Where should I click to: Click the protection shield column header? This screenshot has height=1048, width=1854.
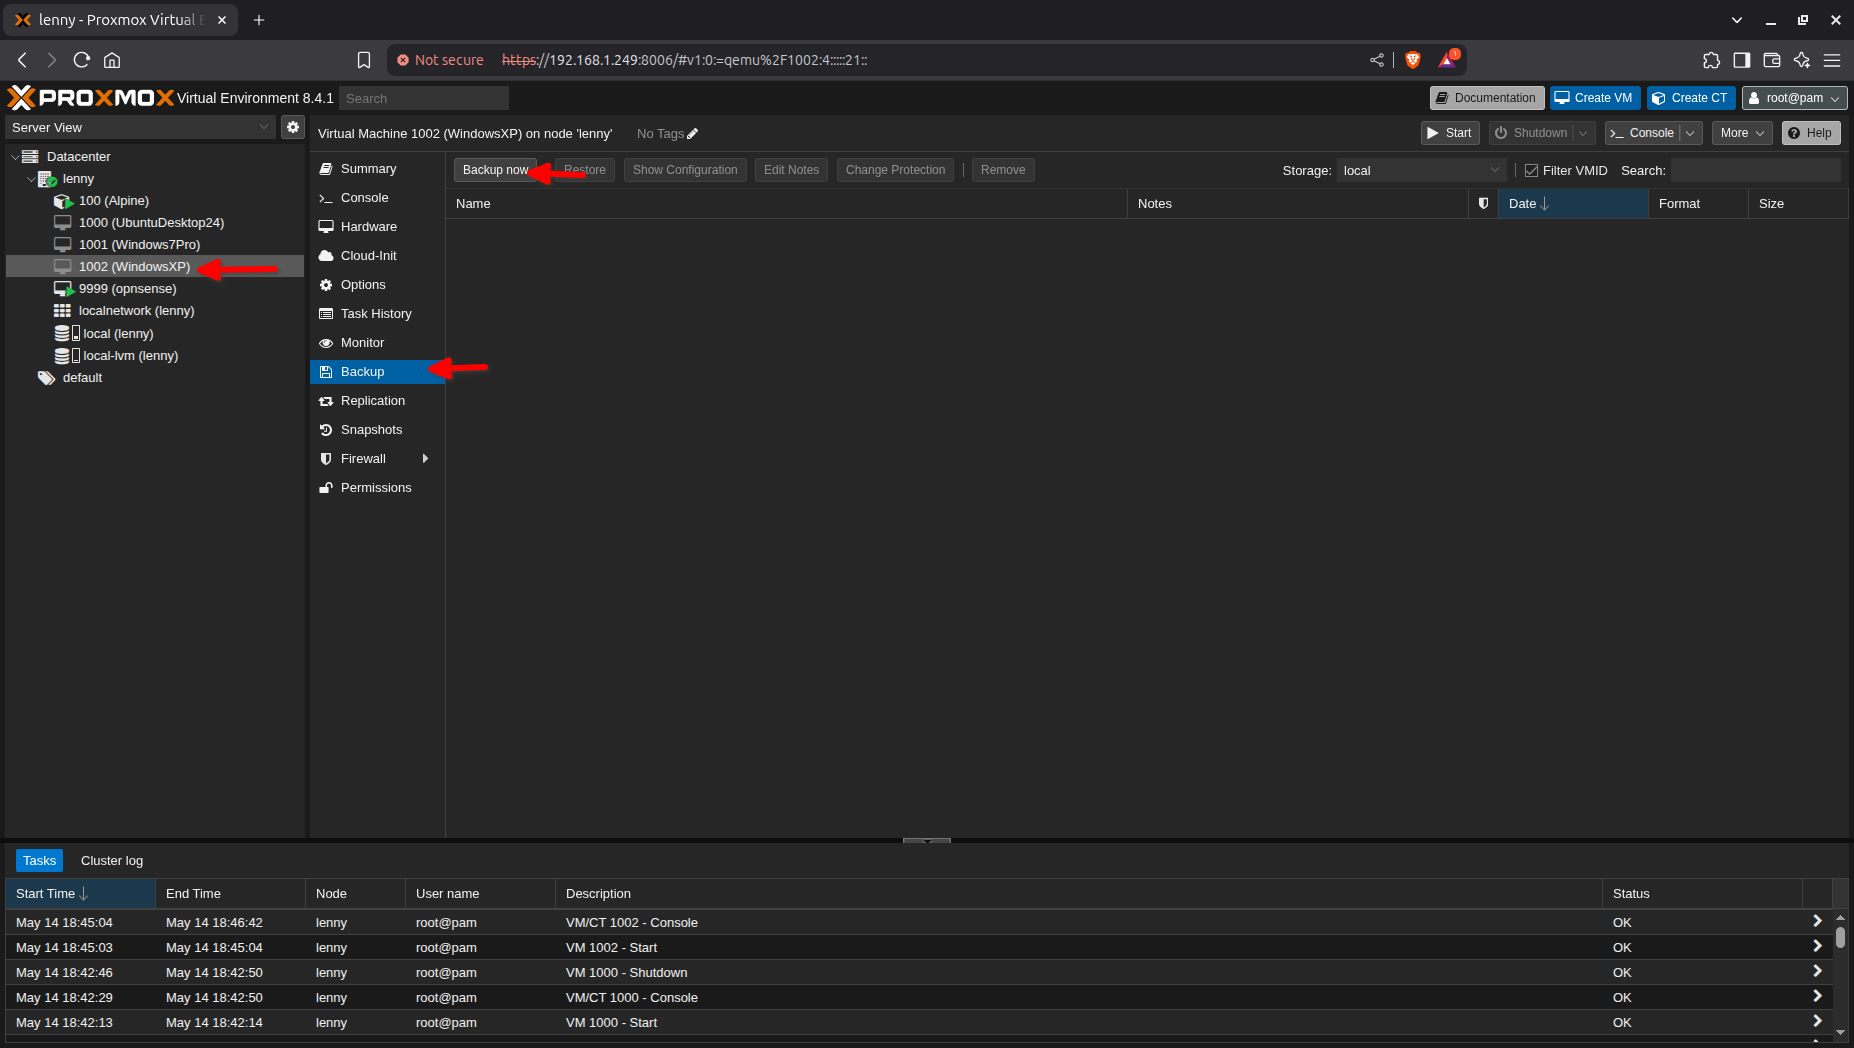point(1483,203)
